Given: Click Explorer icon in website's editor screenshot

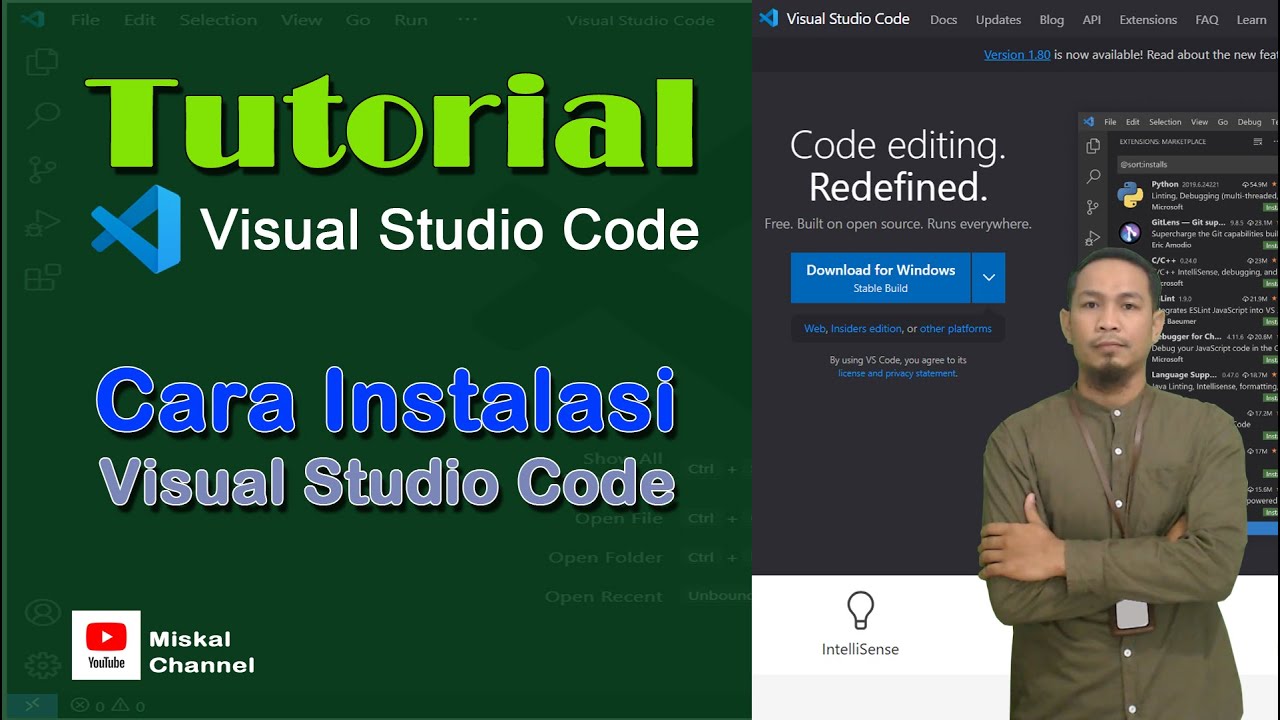Looking at the screenshot, I should point(1093,147).
